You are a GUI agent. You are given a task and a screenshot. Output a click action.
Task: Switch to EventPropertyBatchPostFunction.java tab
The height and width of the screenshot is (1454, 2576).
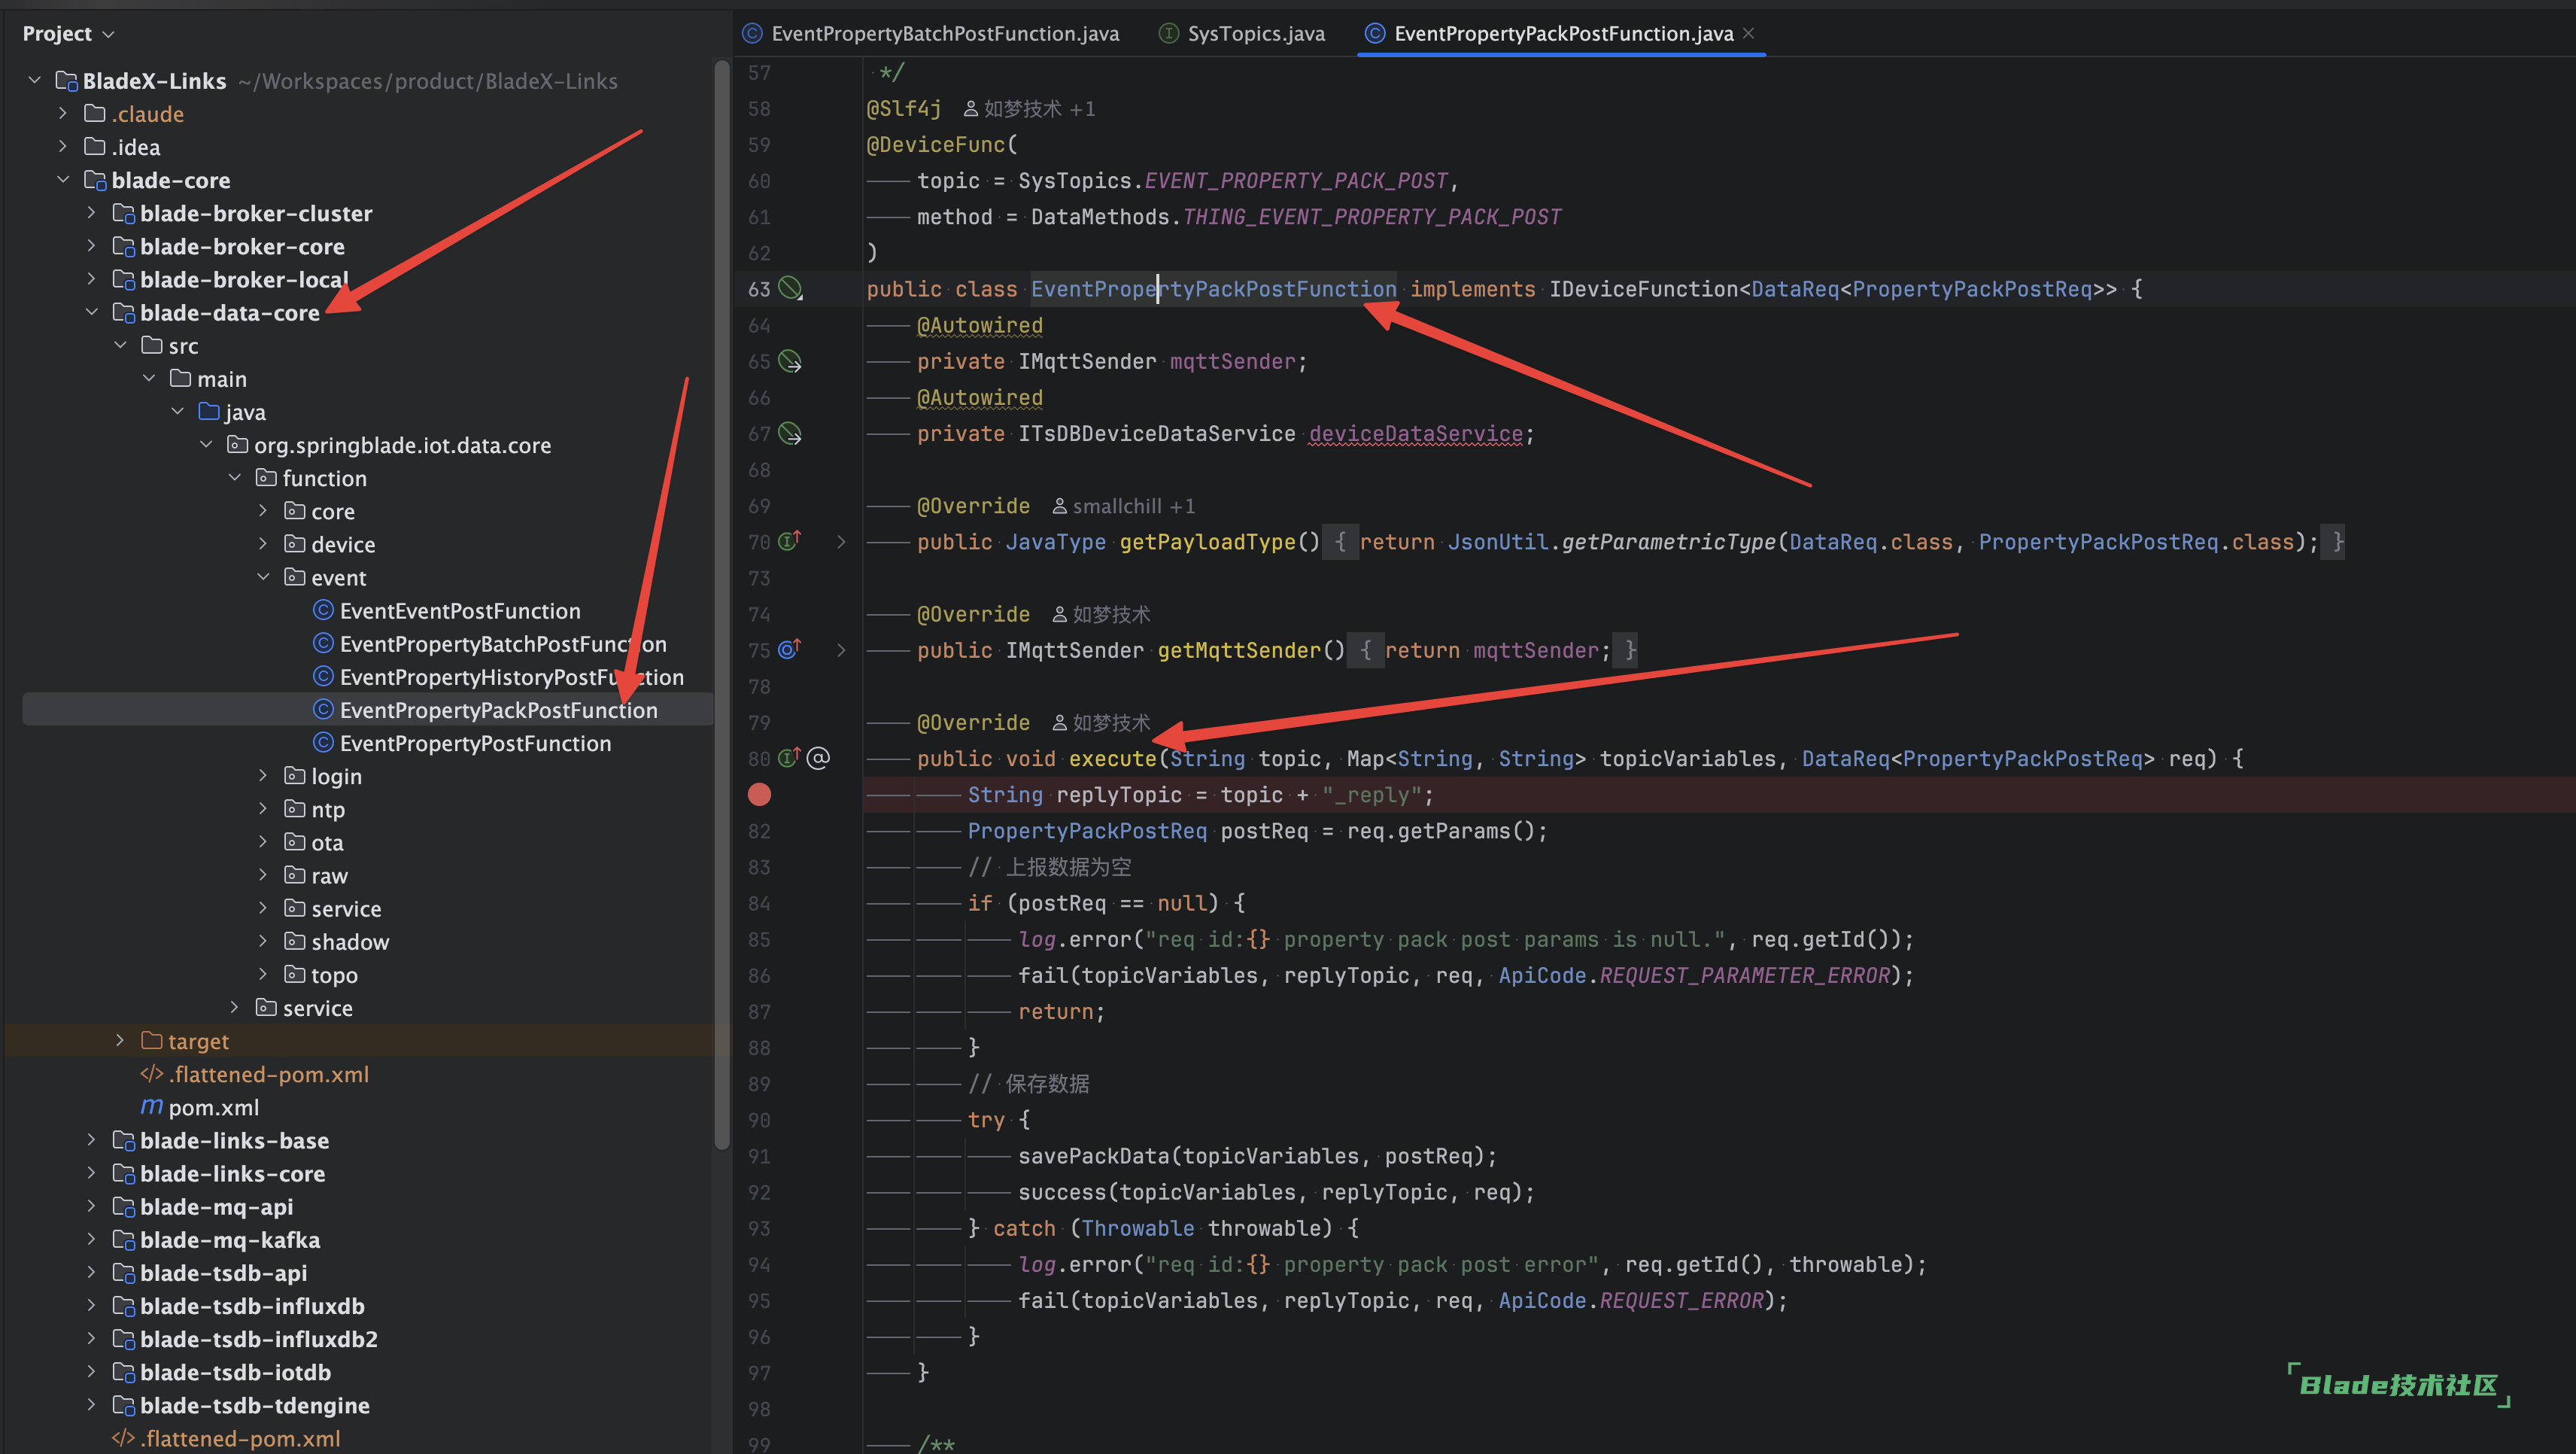click(x=931, y=34)
